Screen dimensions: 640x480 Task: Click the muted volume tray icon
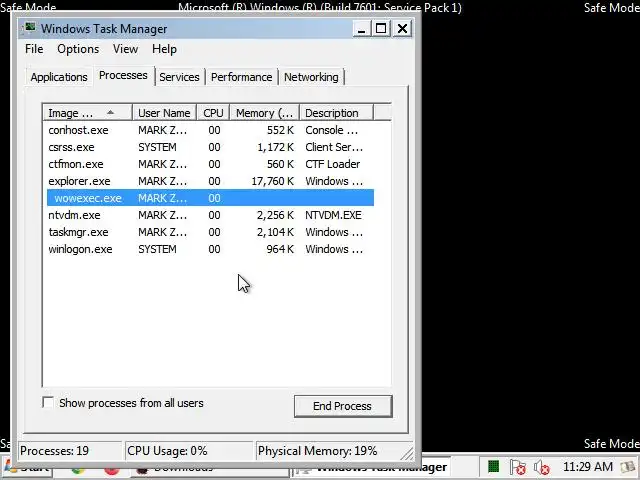tap(542, 467)
